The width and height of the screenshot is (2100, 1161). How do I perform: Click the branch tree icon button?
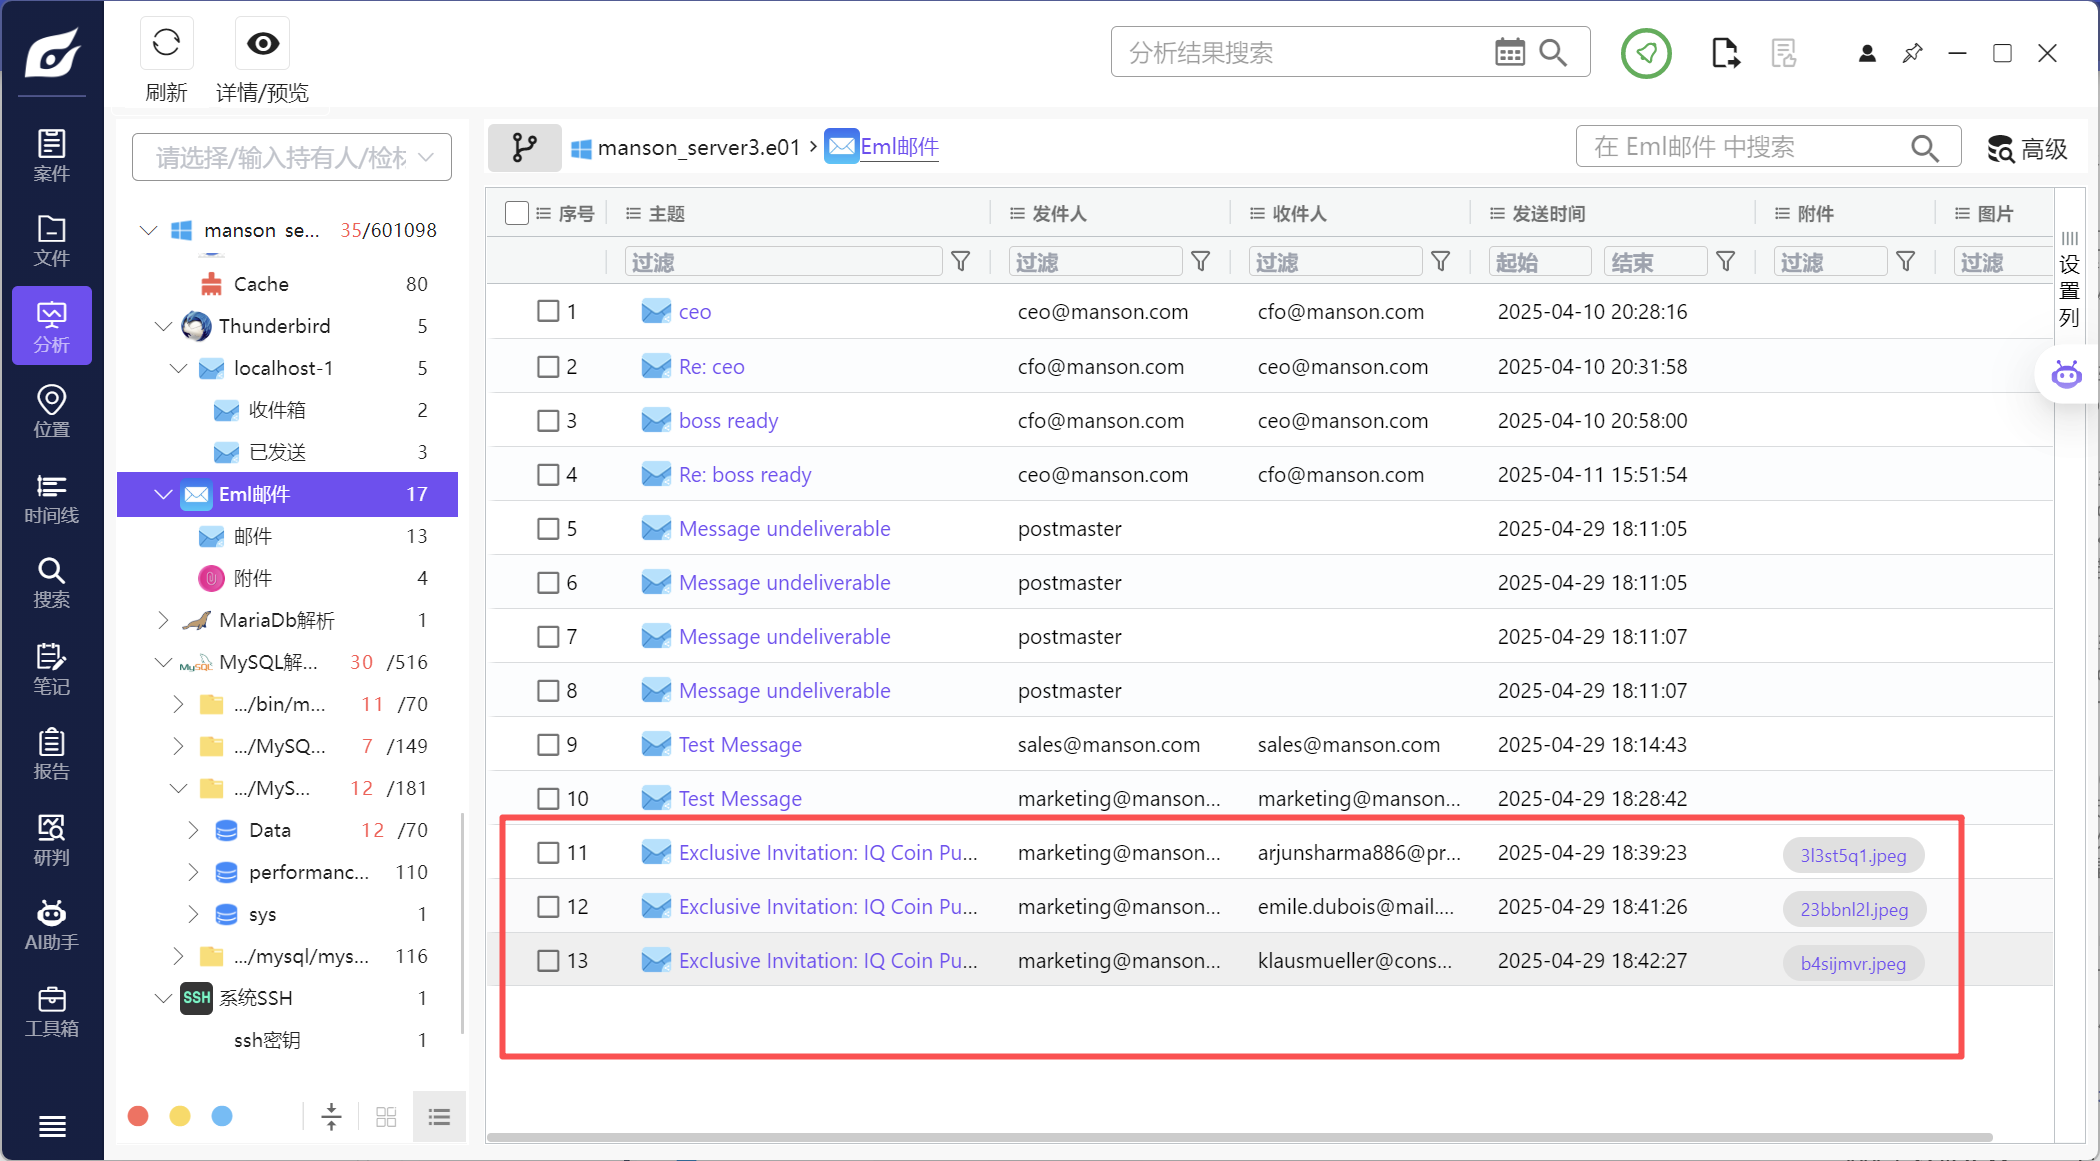(x=524, y=148)
